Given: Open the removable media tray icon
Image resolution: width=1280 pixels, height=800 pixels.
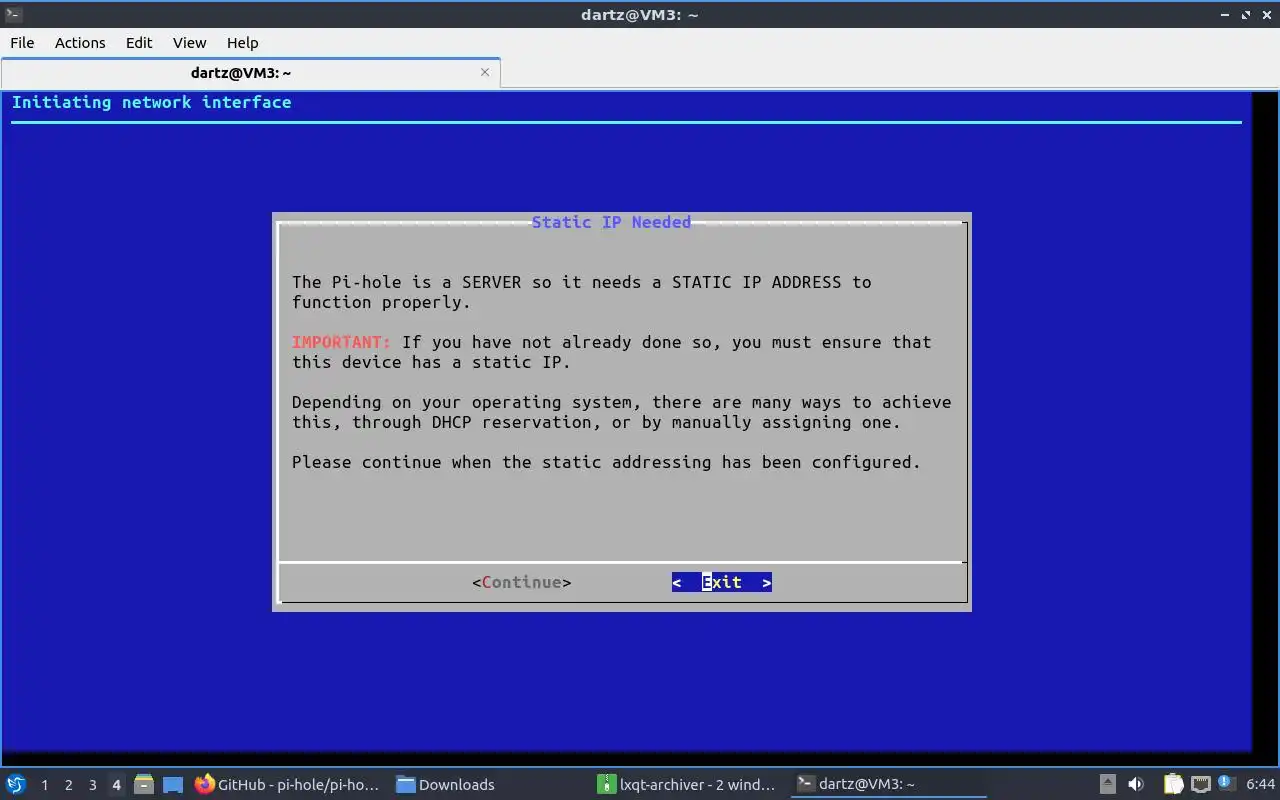Looking at the screenshot, I should [x=1108, y=784].
